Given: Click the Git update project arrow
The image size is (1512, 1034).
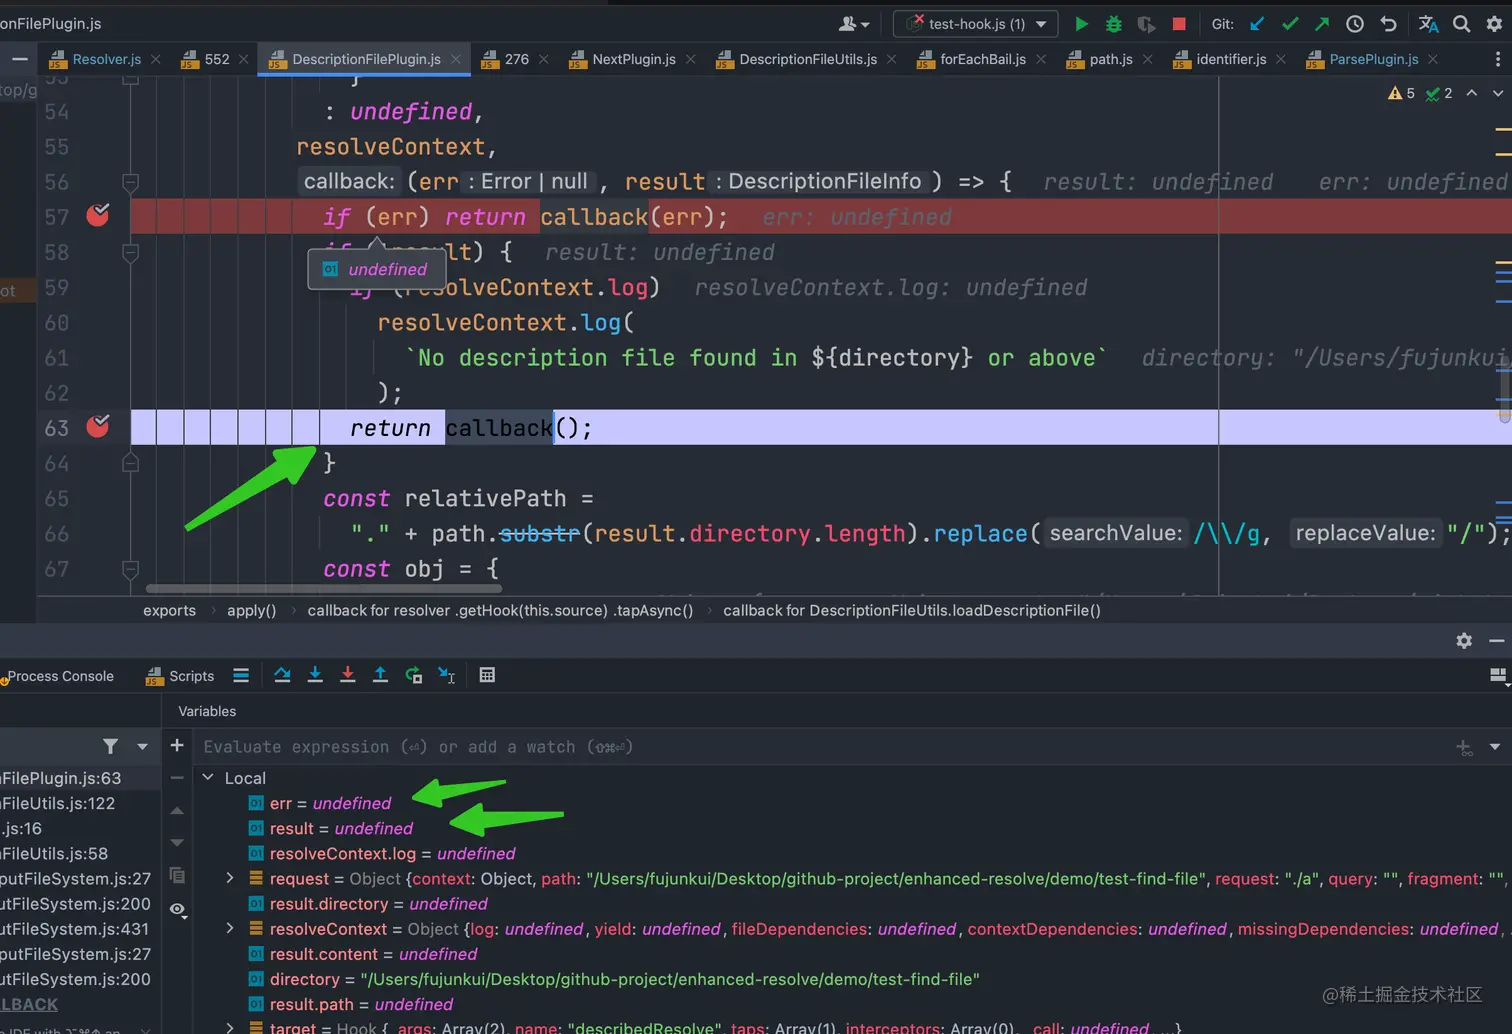Looking at the screenshot, I should [1257, 24].
